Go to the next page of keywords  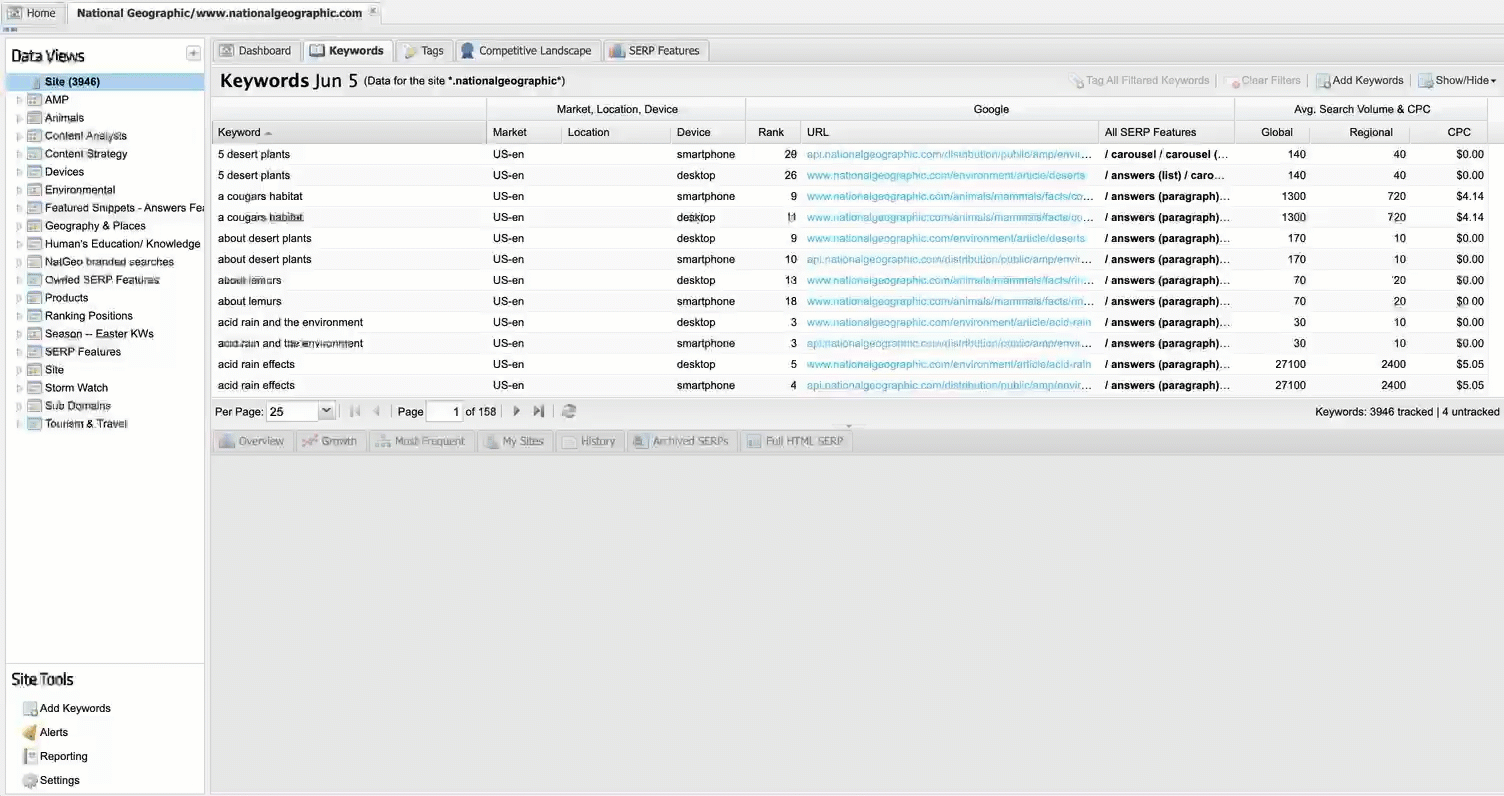516,411
